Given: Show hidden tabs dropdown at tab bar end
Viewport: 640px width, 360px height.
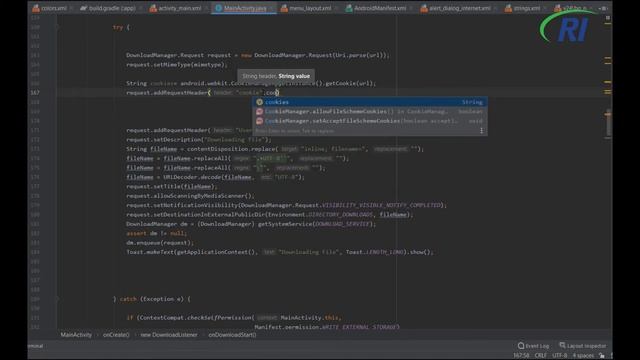Looking at the screenshot, I should (x=604, y=8).
